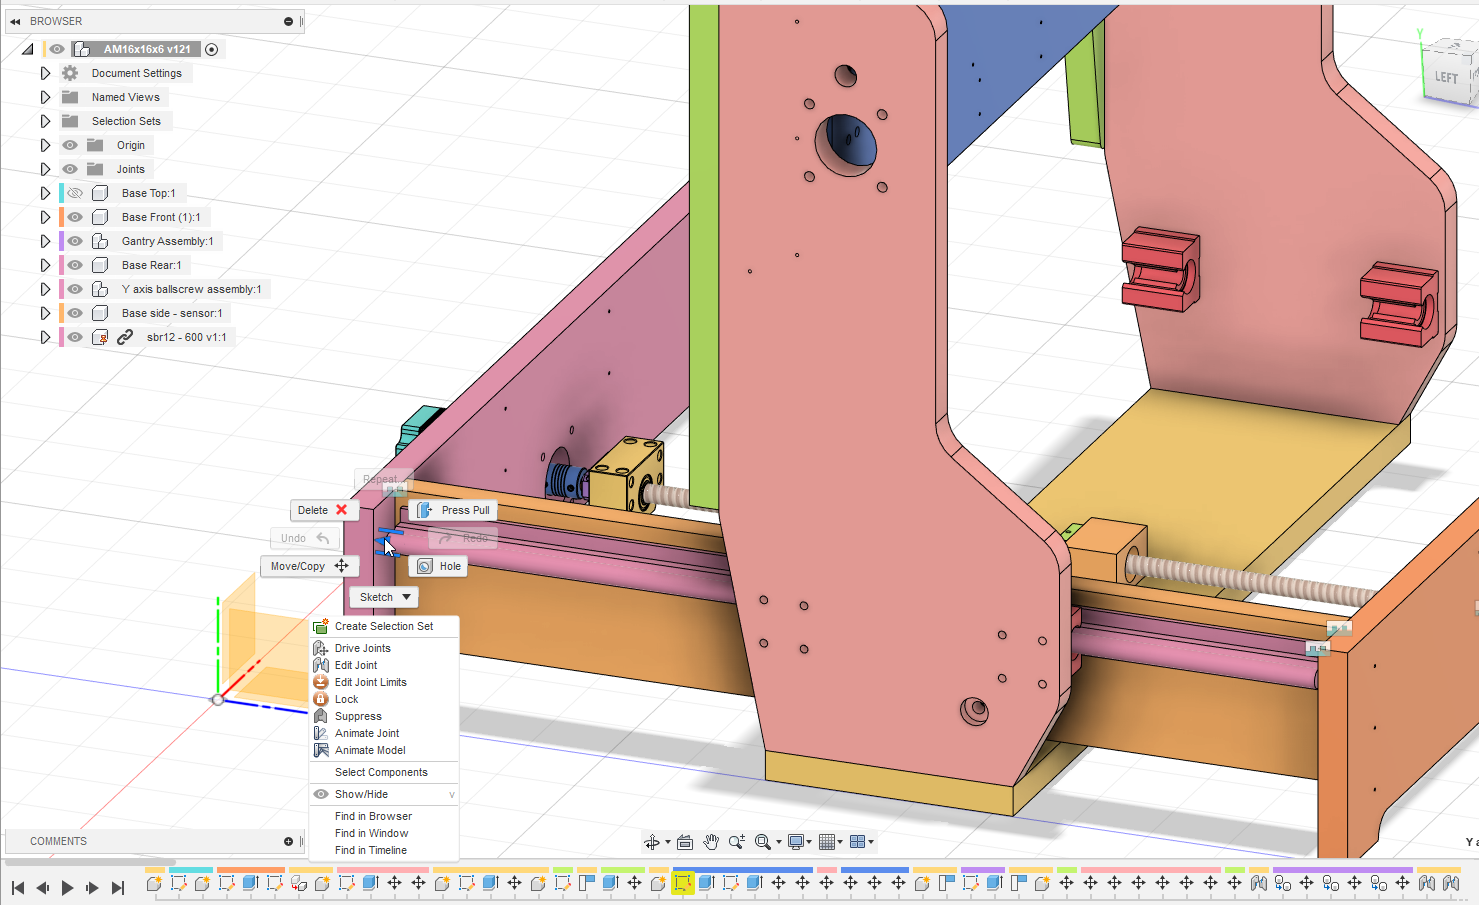Click the Named Views folder icon
This screenshot has height=905, width=1479.
pos(70,97)
